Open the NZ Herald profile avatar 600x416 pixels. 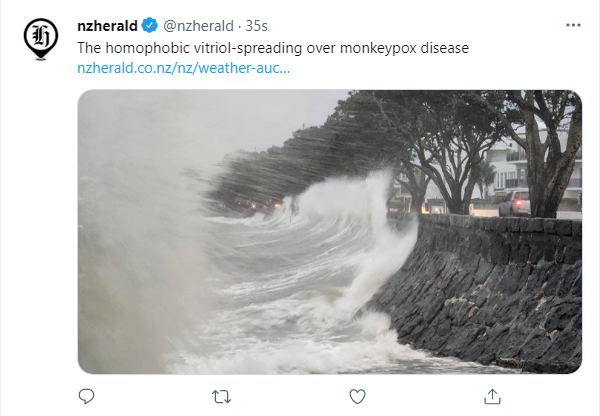click(x=41, y=39)
